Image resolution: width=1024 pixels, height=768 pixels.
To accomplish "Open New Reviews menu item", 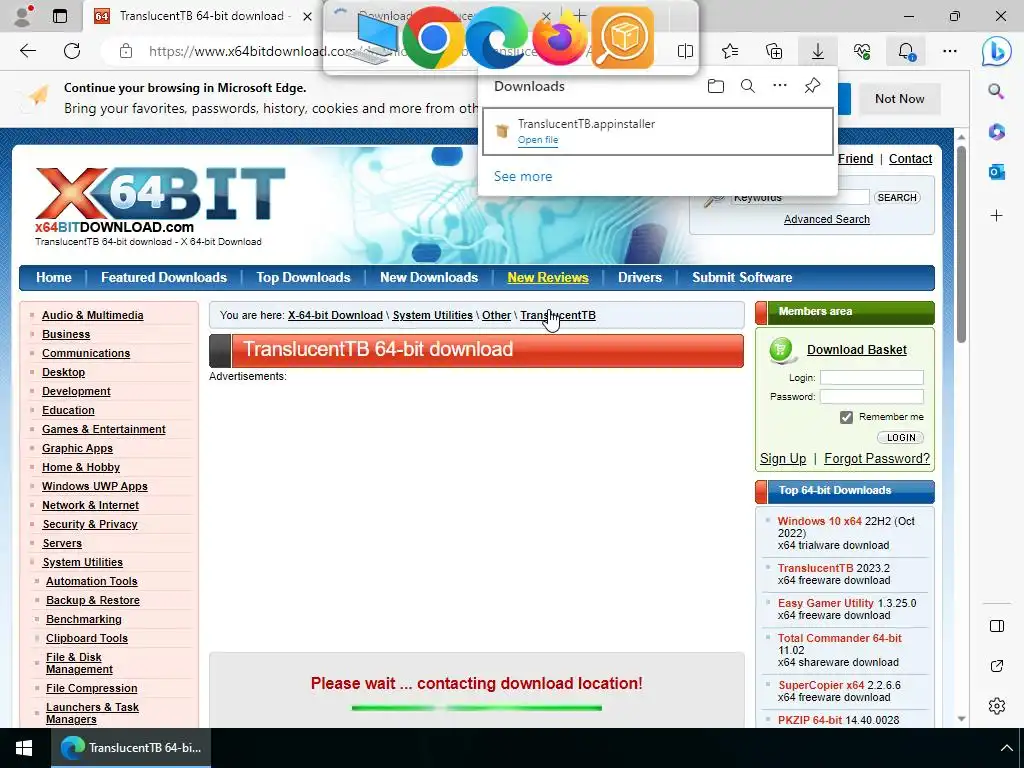I will [548, 278].
